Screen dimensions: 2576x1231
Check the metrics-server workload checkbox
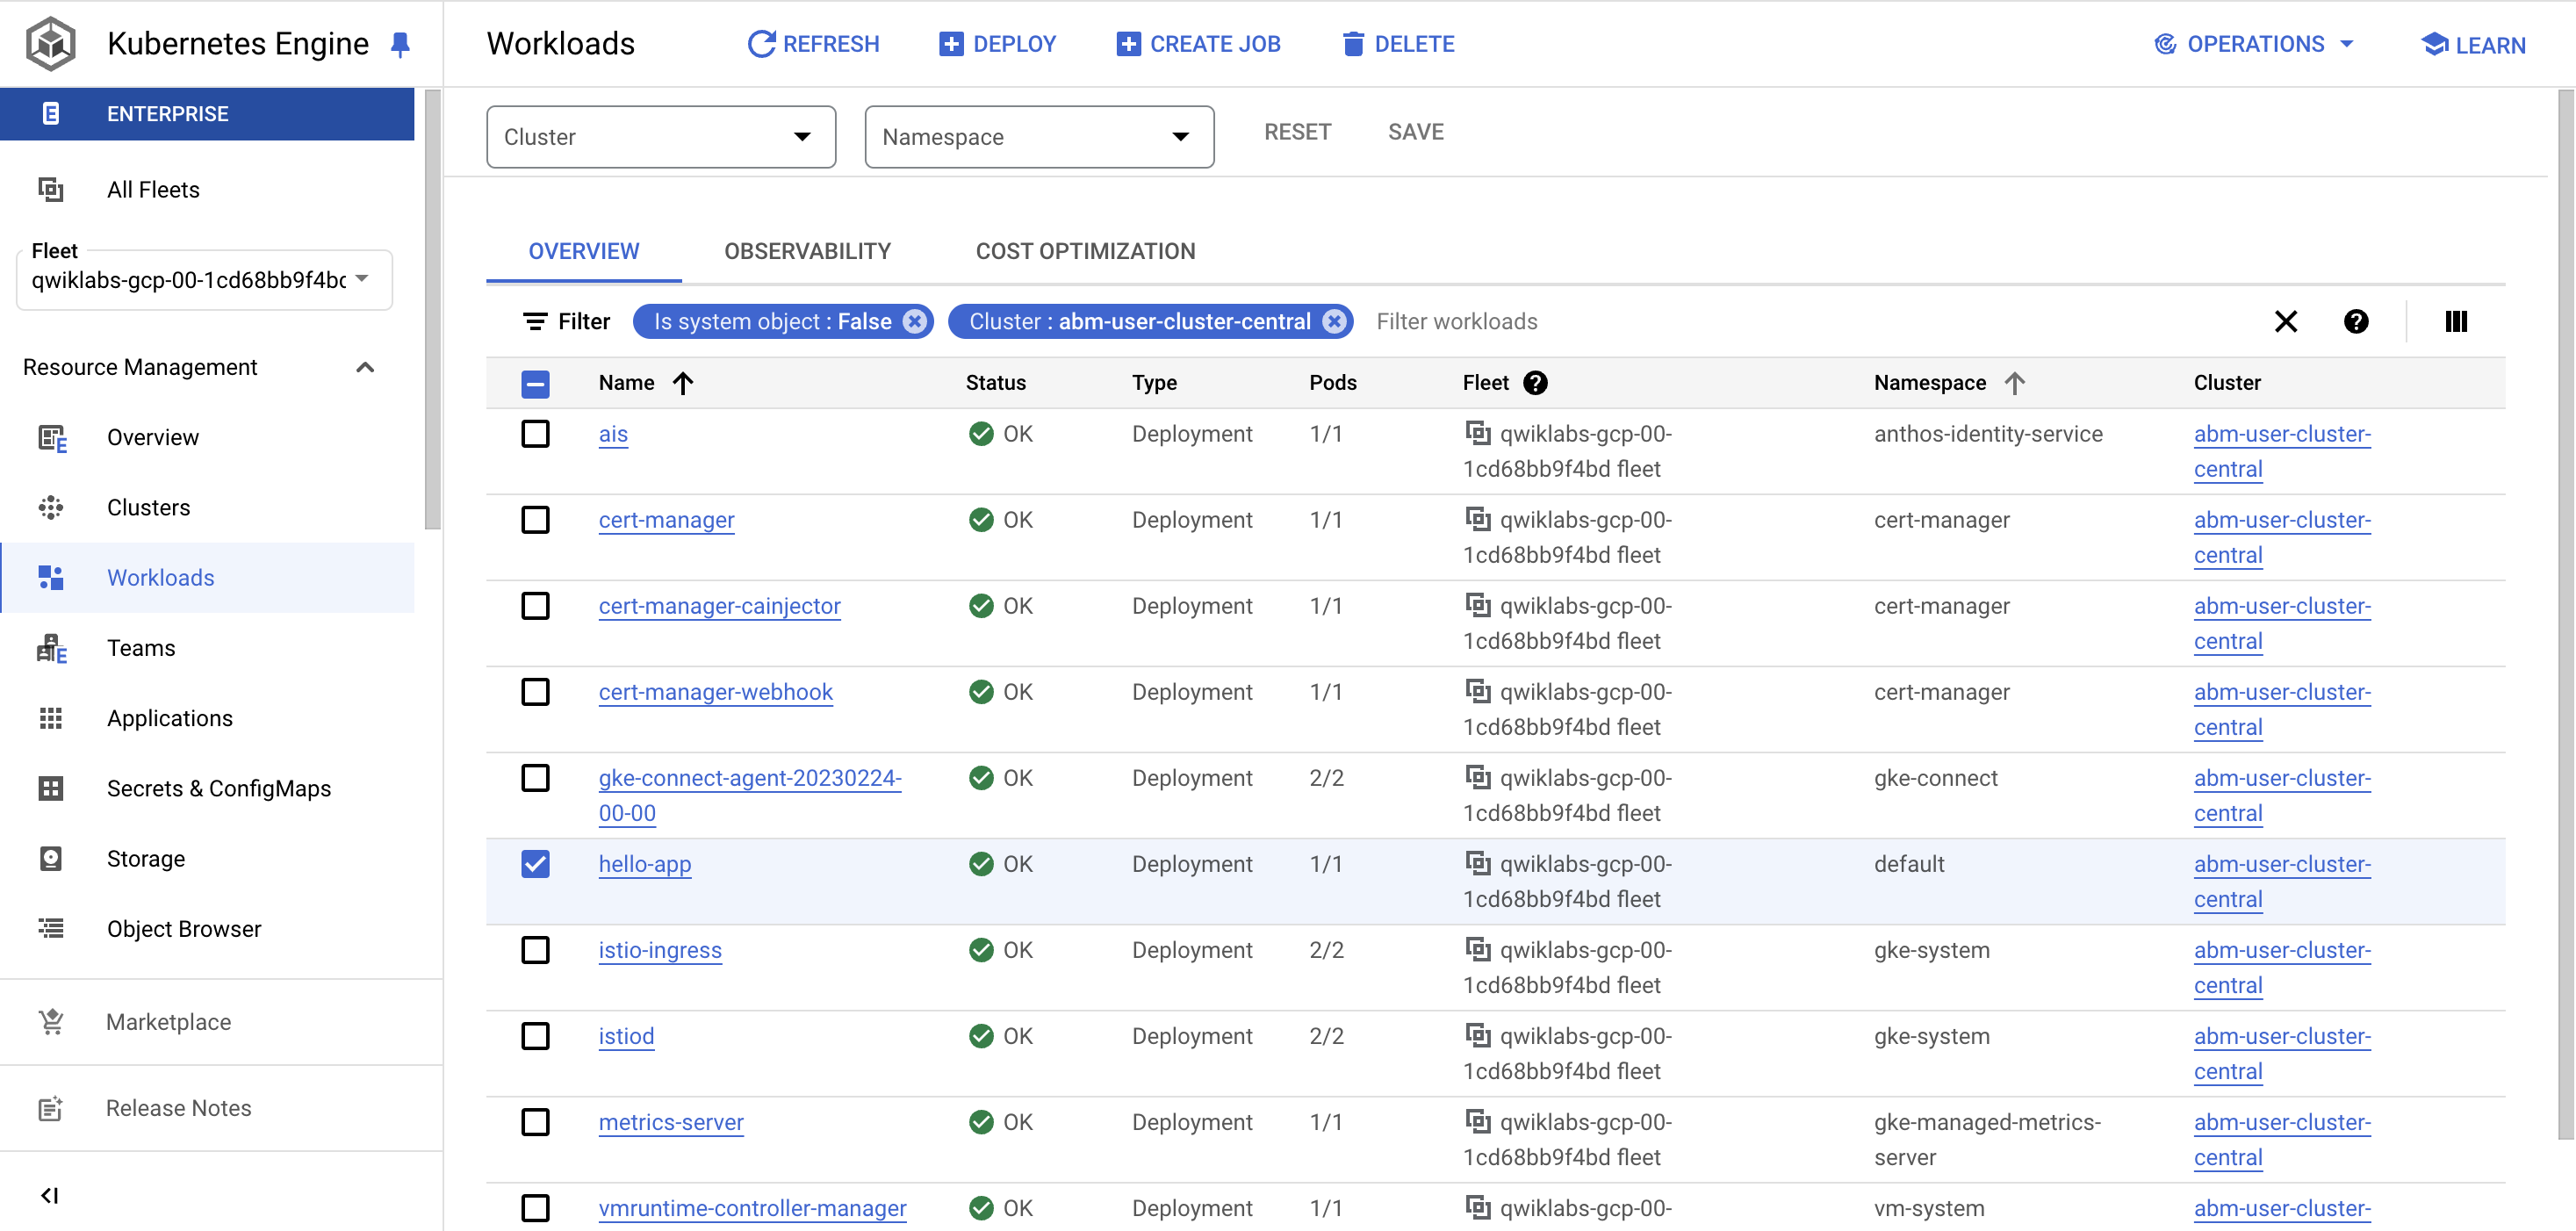[x=535, y=1122]
